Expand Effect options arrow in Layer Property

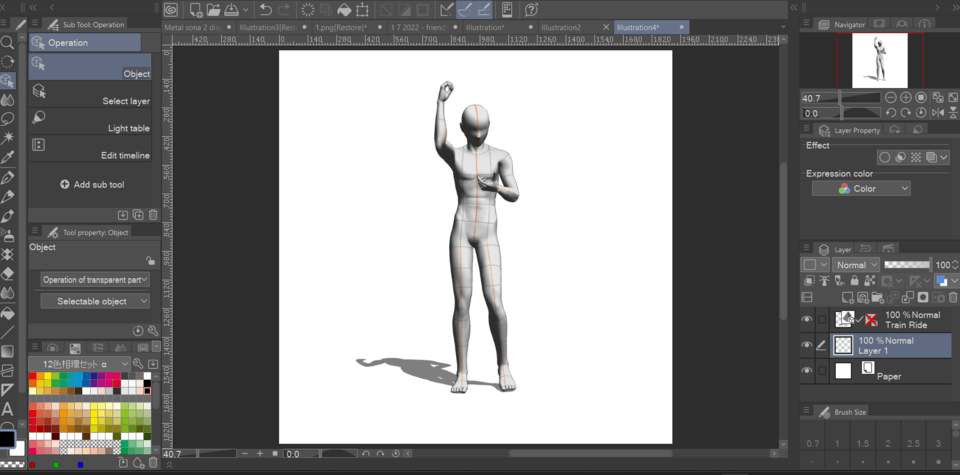943,157
